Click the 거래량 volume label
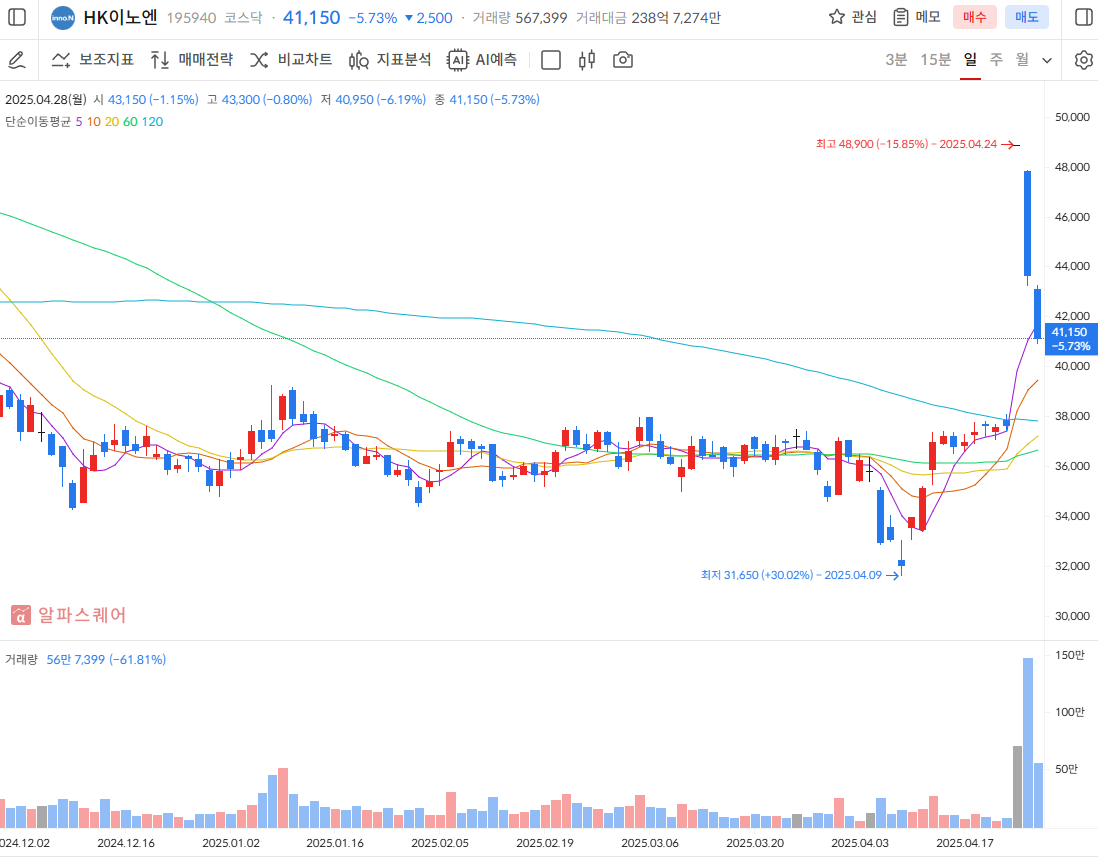Viewport: 1098px width, 859px height. [x=21, y=659]
